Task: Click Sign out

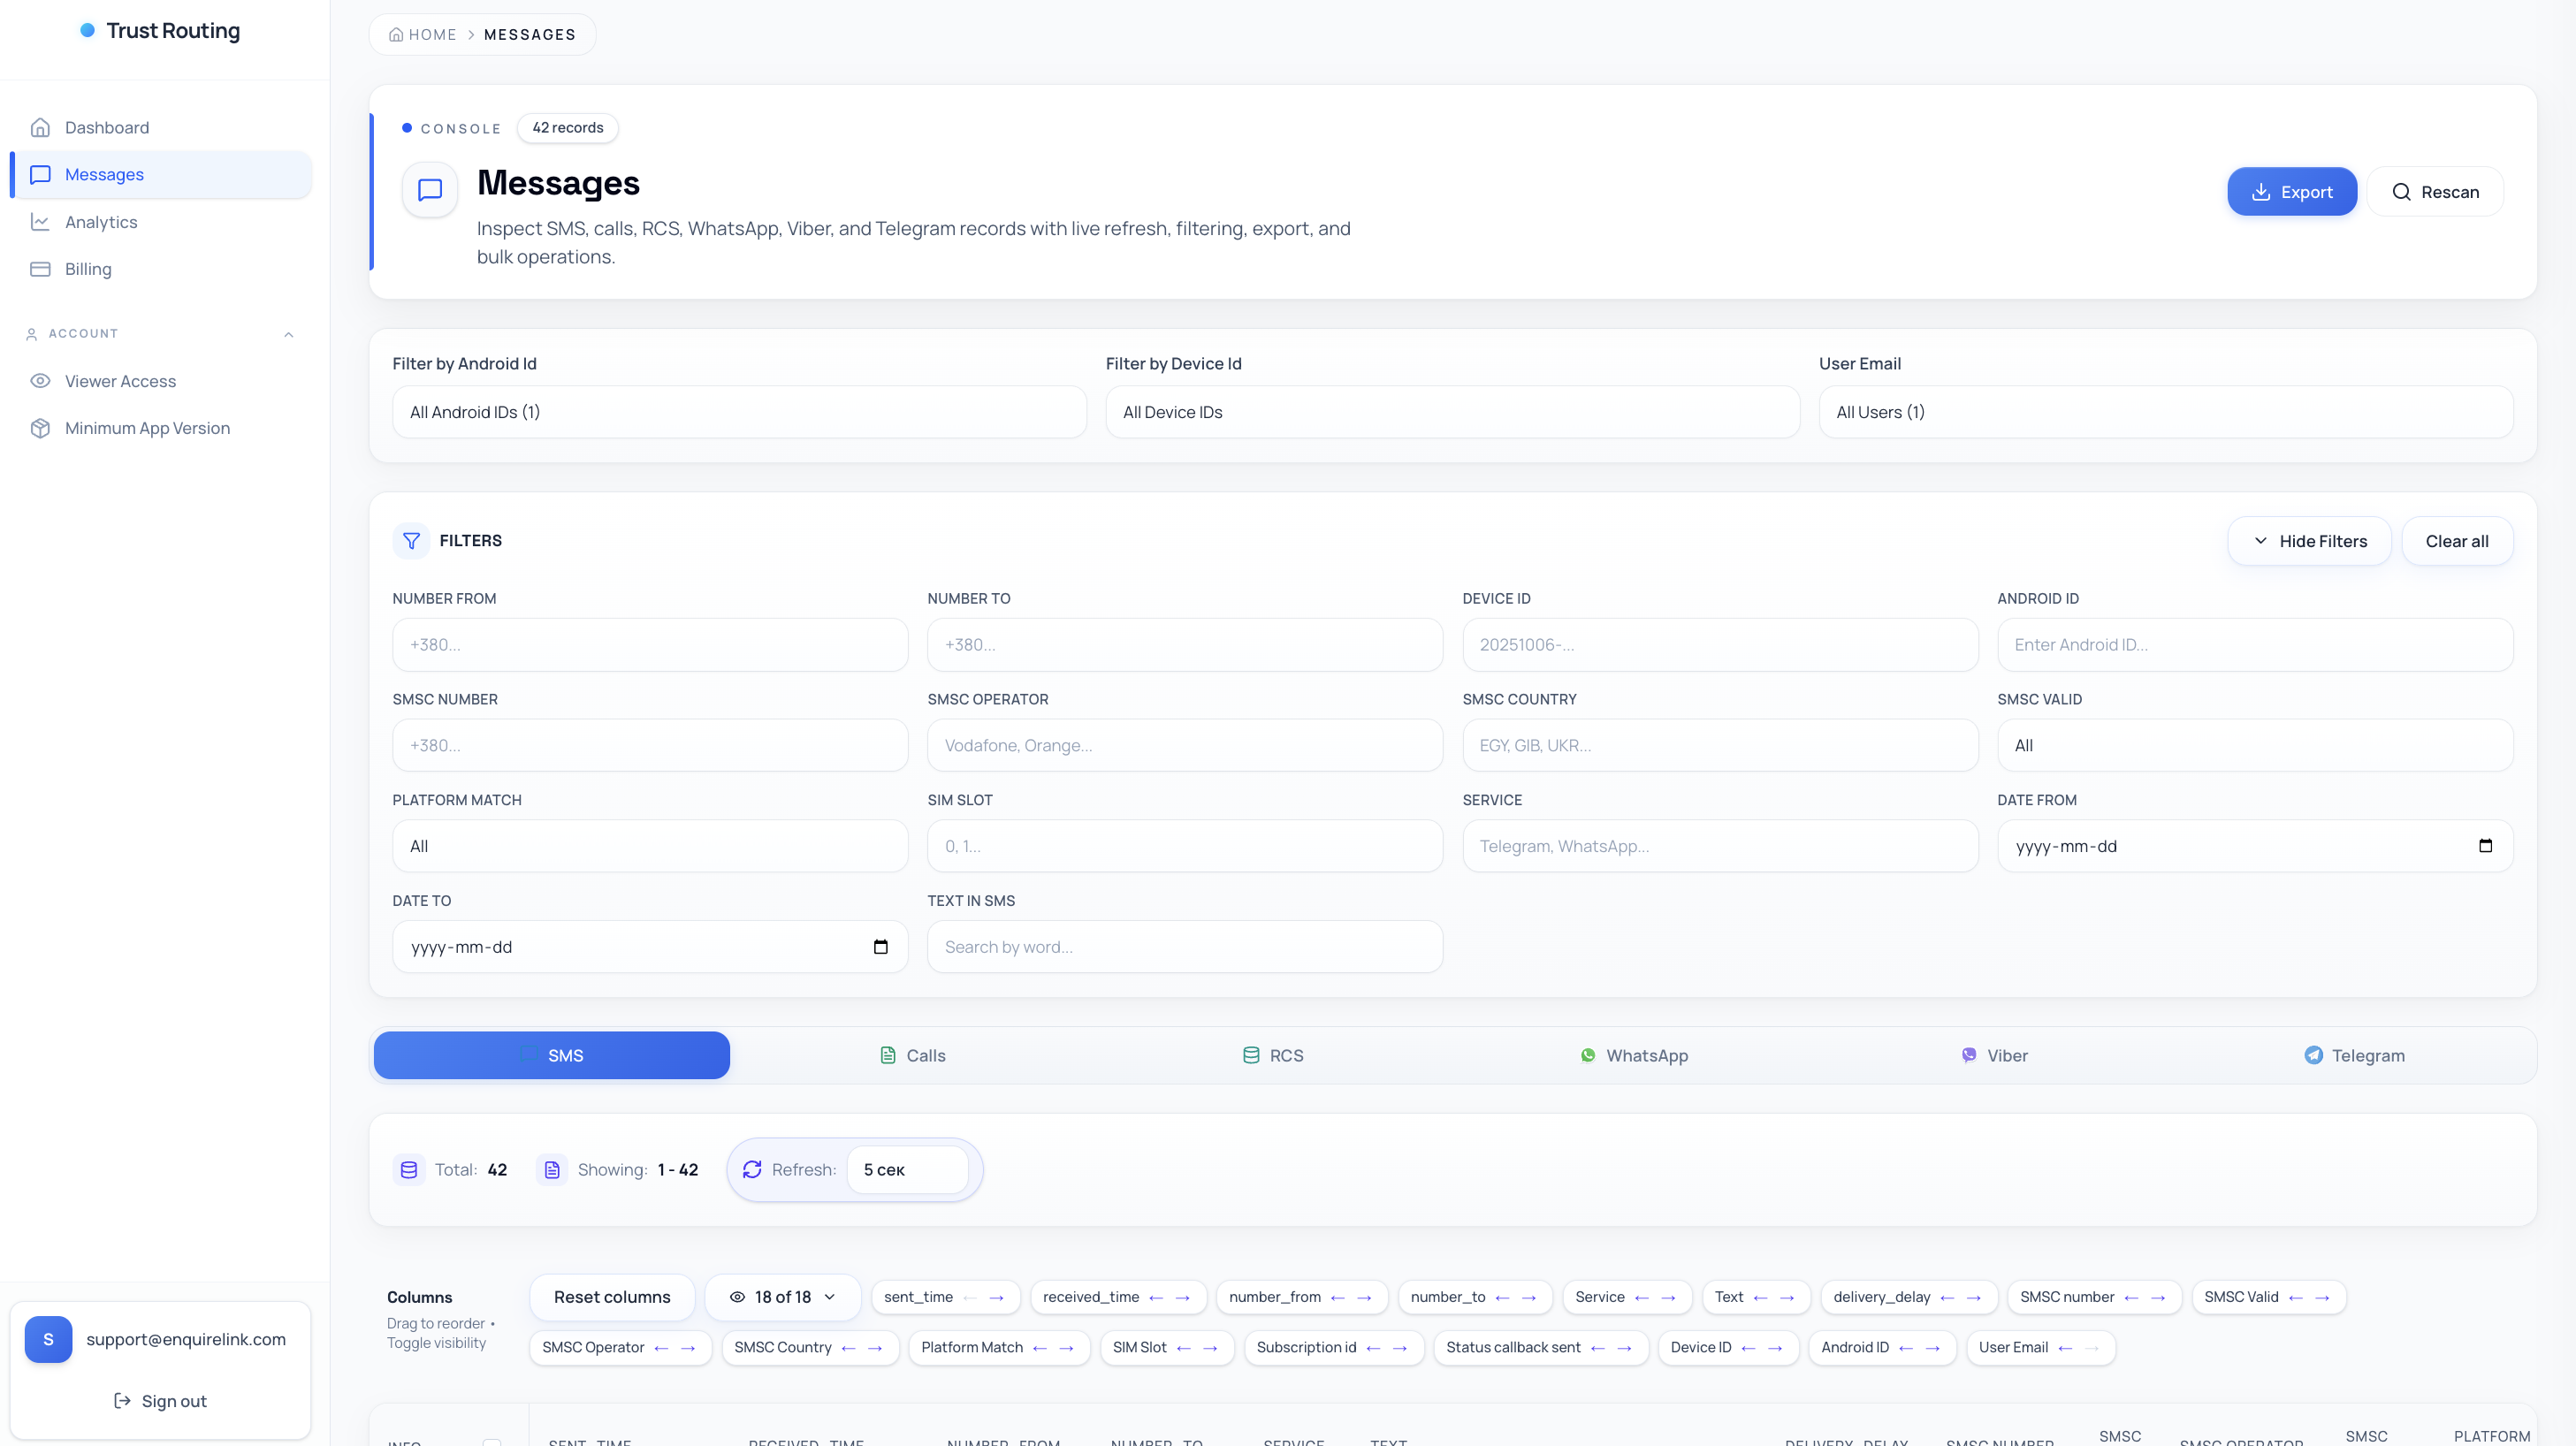Action: pos(160,1401)
